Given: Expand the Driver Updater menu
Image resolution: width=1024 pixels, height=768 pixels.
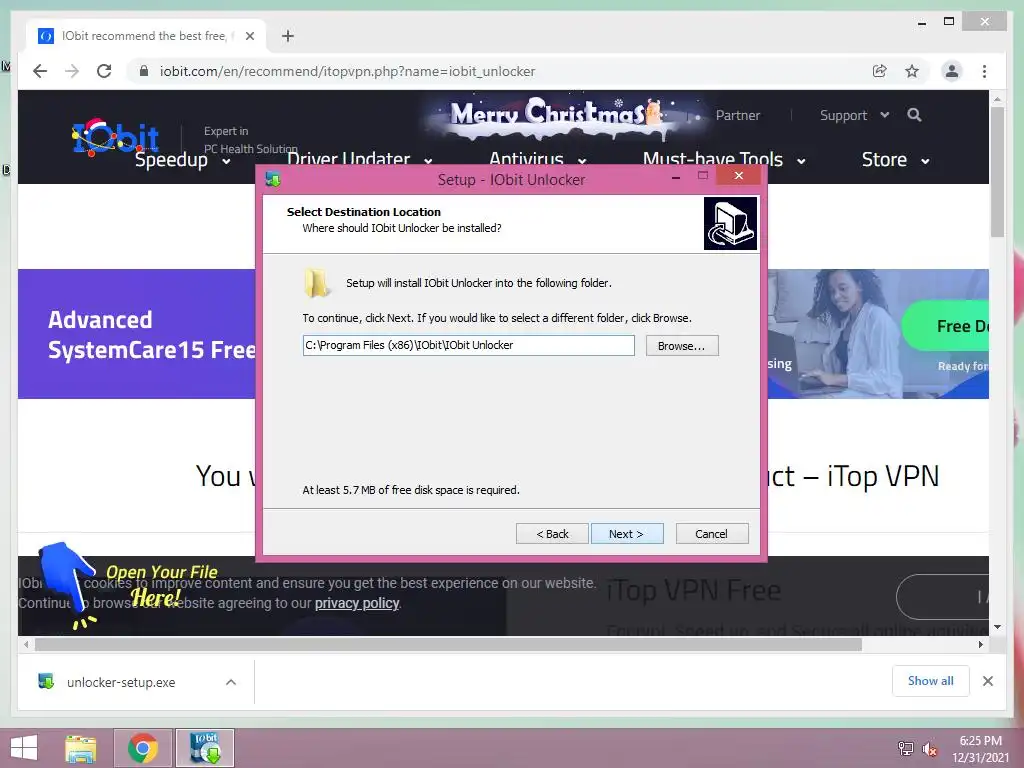Looking at the screenshot, I should [359, 160].
